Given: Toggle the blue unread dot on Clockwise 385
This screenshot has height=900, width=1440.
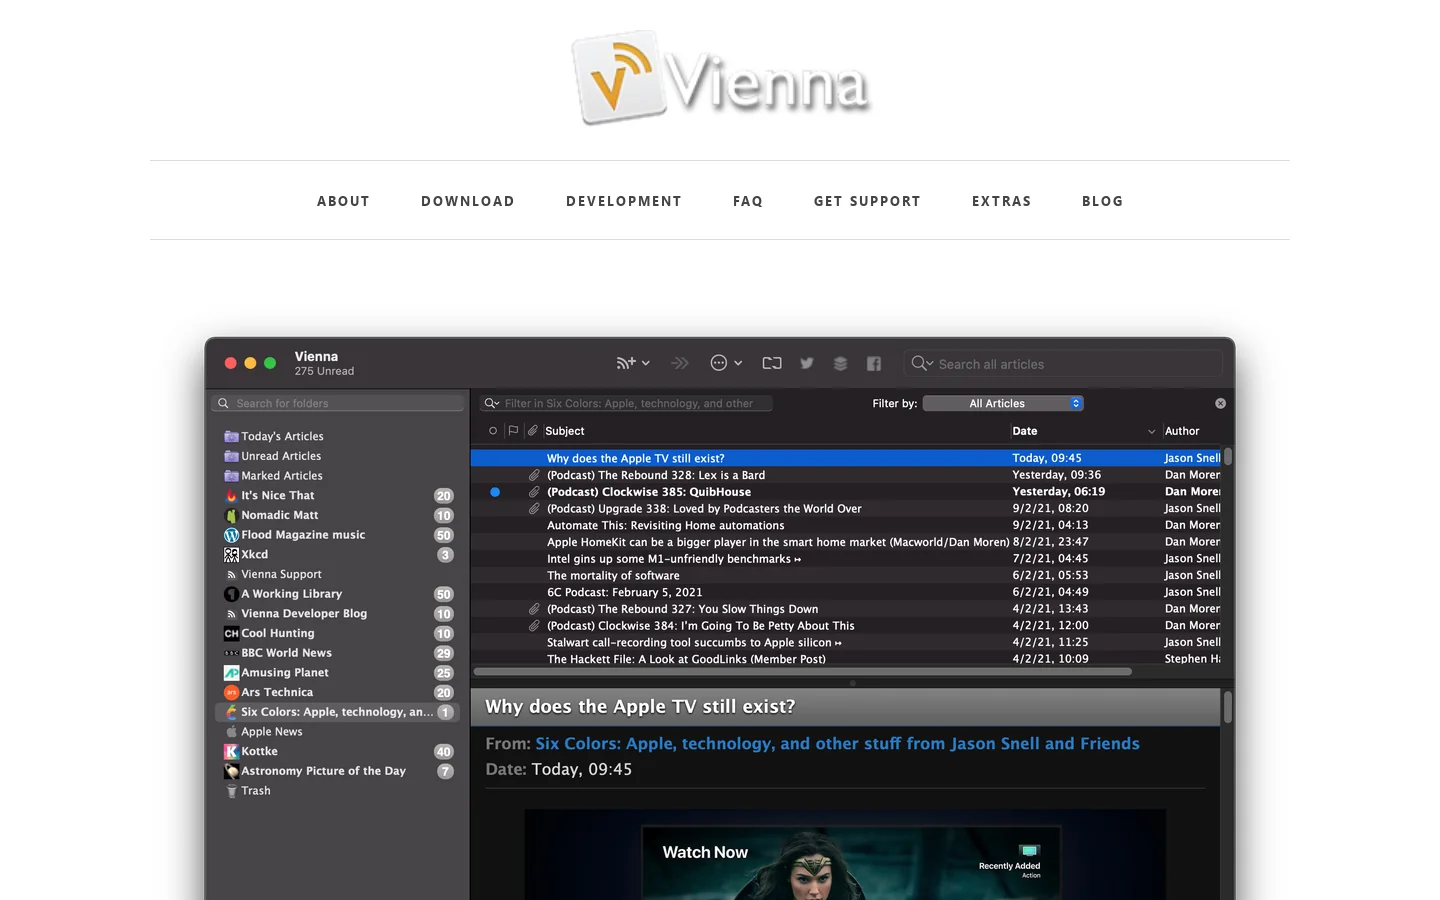Looking at the screenshot, I should (495, 492).
